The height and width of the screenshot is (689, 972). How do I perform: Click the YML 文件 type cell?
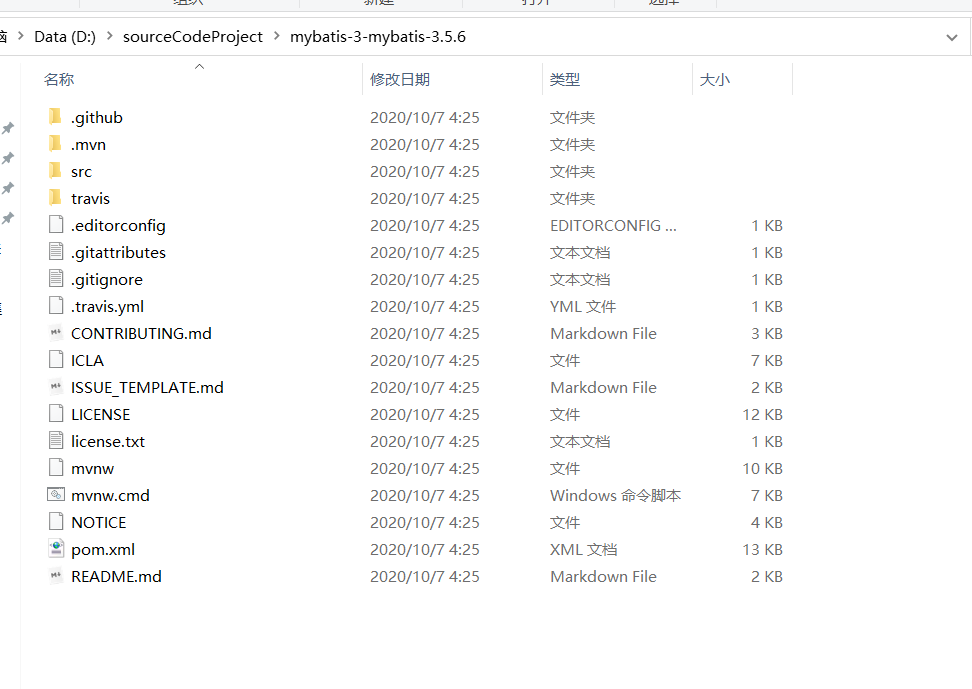[x=583, y=306]
